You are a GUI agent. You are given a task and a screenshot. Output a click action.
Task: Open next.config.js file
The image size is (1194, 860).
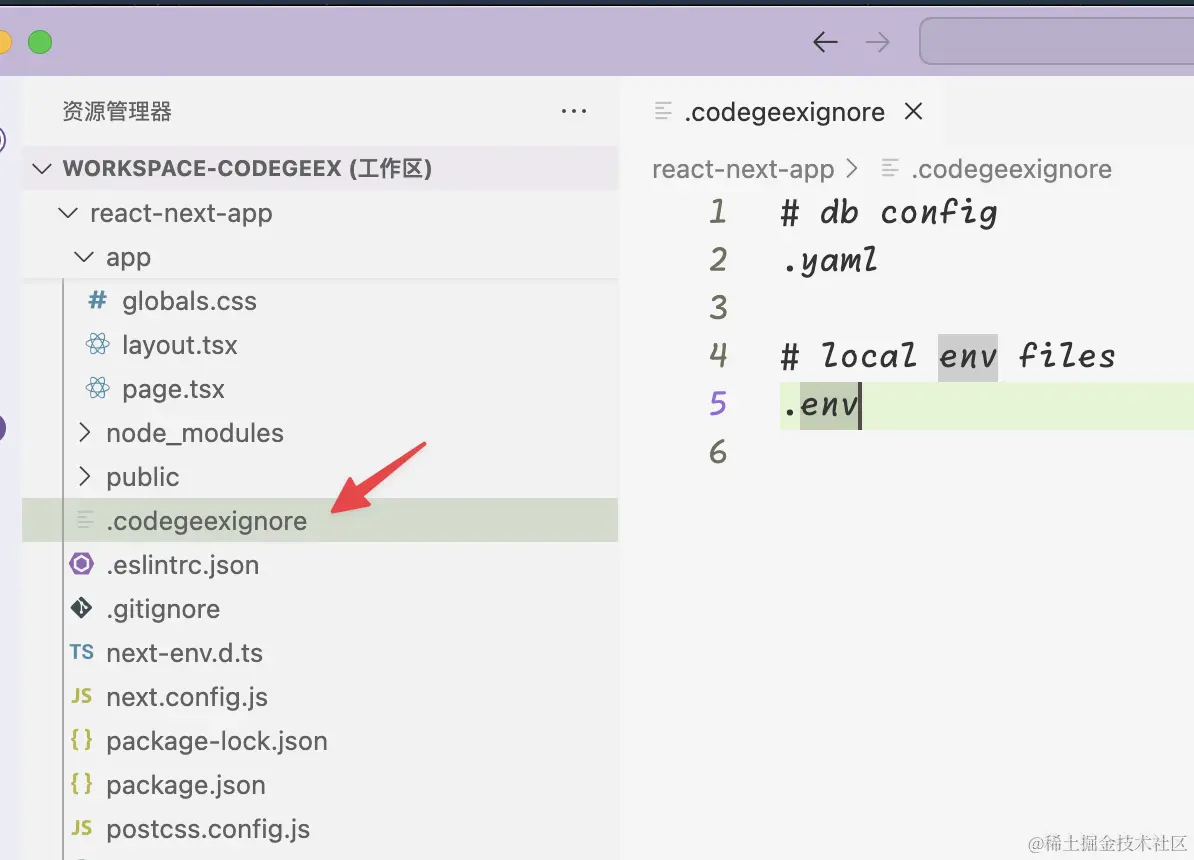pos(187,697)
